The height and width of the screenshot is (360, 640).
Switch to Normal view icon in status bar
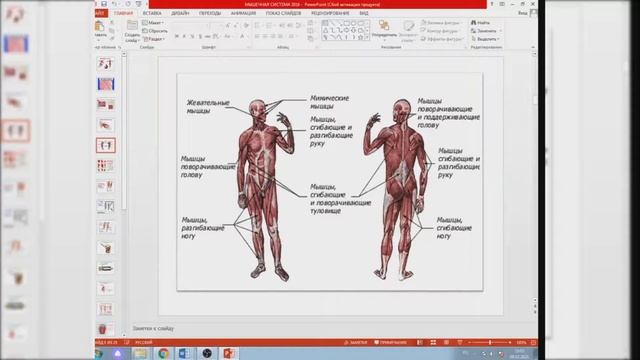click(420, 342)
